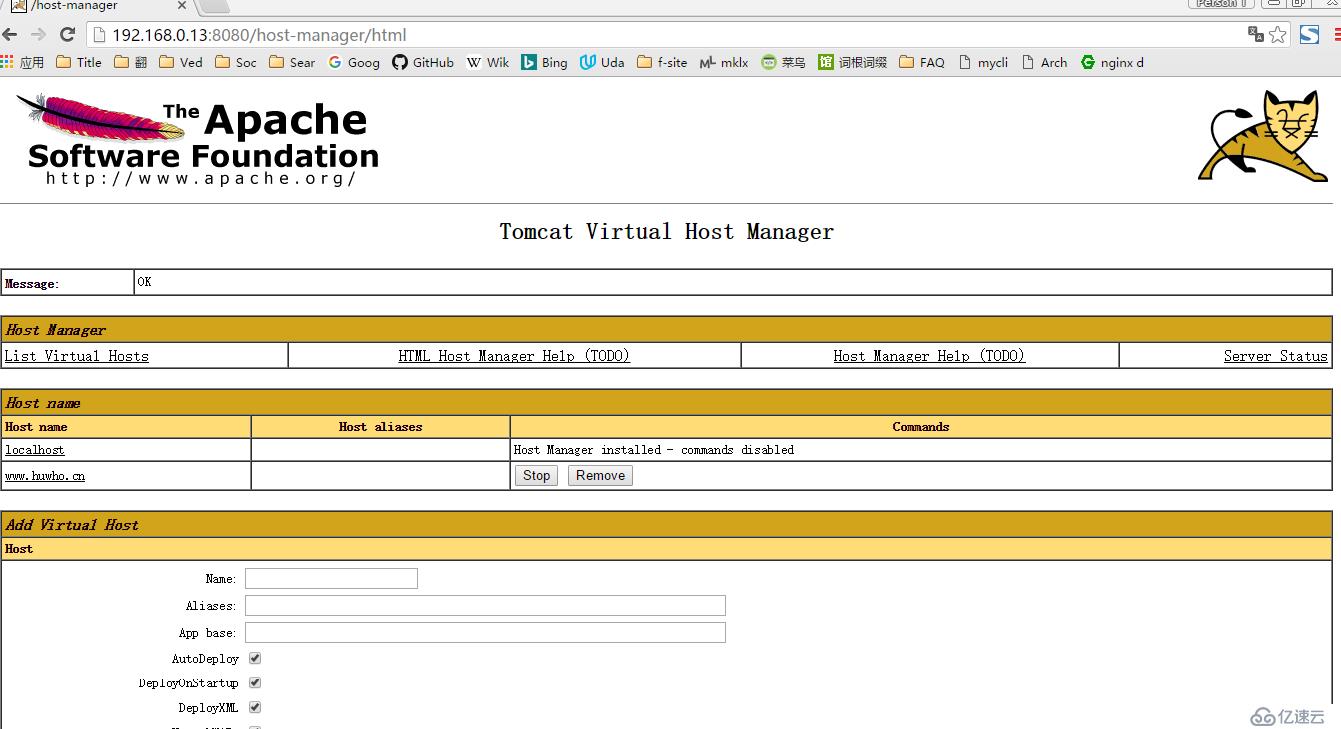The width and height of the screenshot is (1341, 729).
Task: Open the 菜鸟 bookmark
Action: coord(783,62)
